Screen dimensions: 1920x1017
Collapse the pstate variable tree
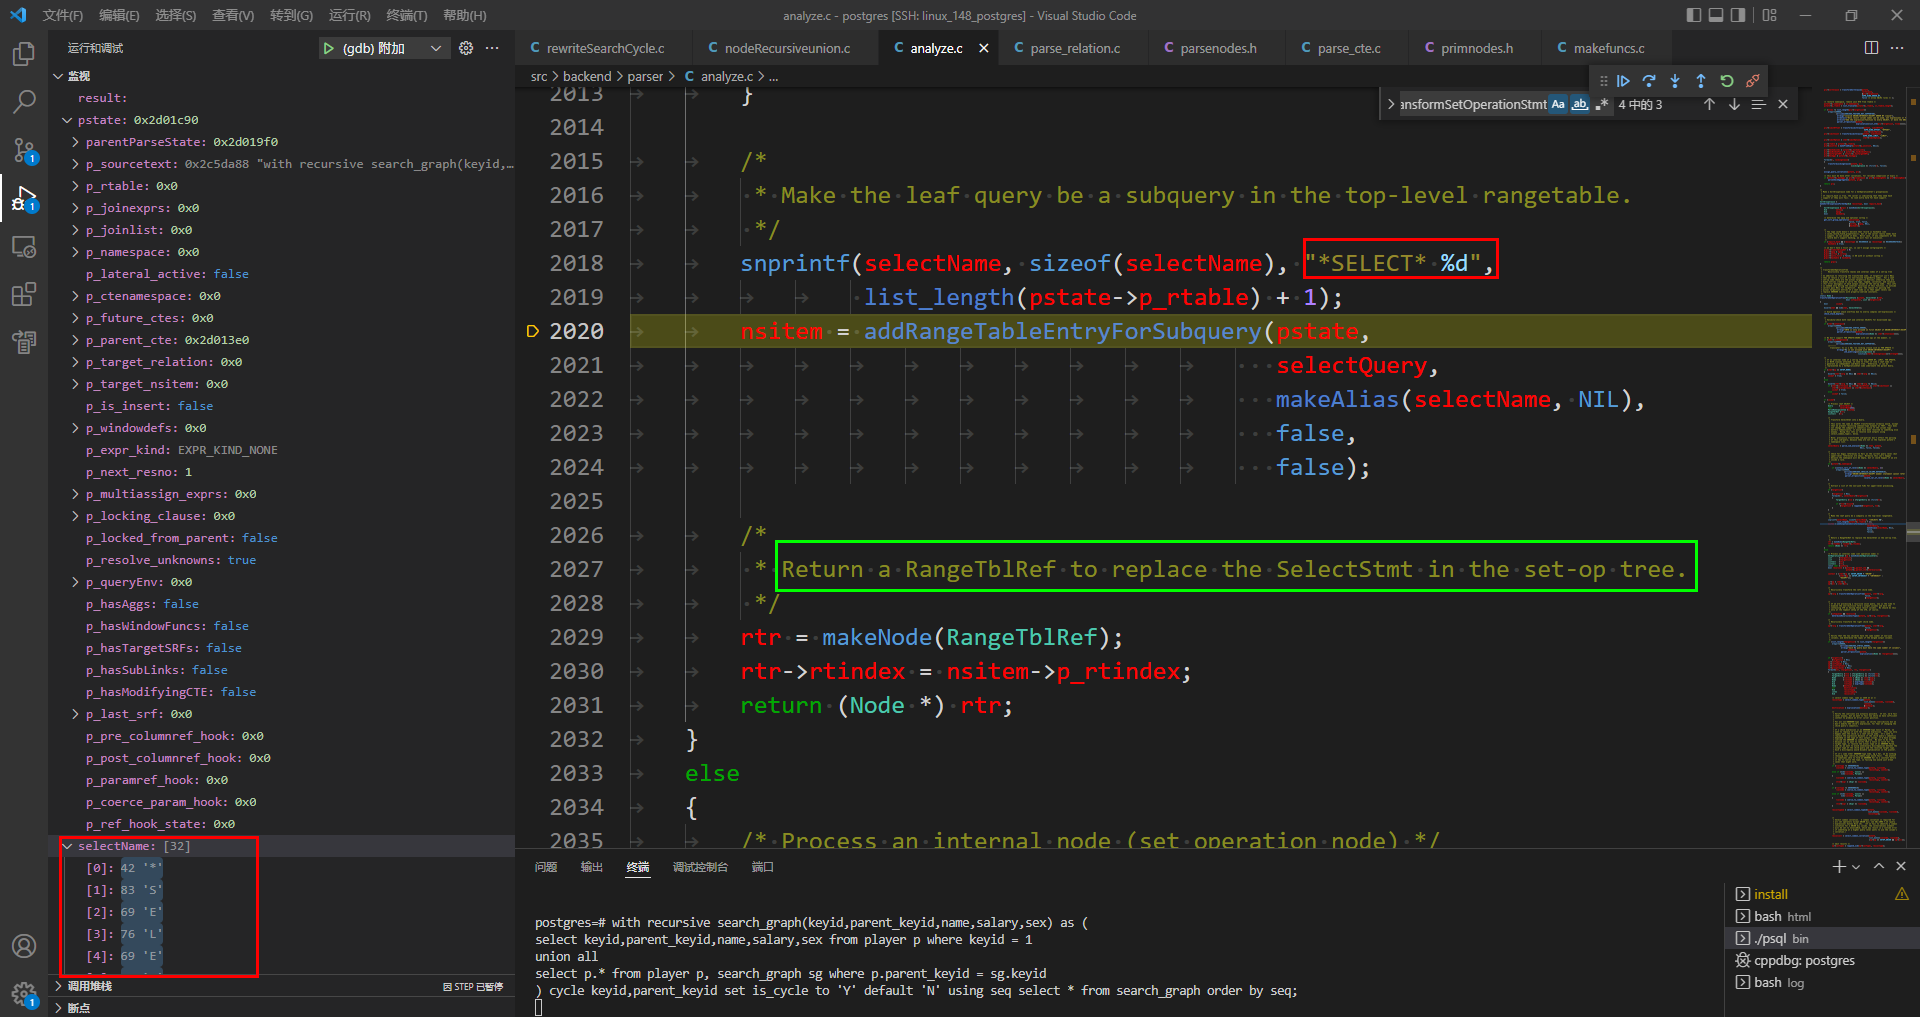pos(67,120)
